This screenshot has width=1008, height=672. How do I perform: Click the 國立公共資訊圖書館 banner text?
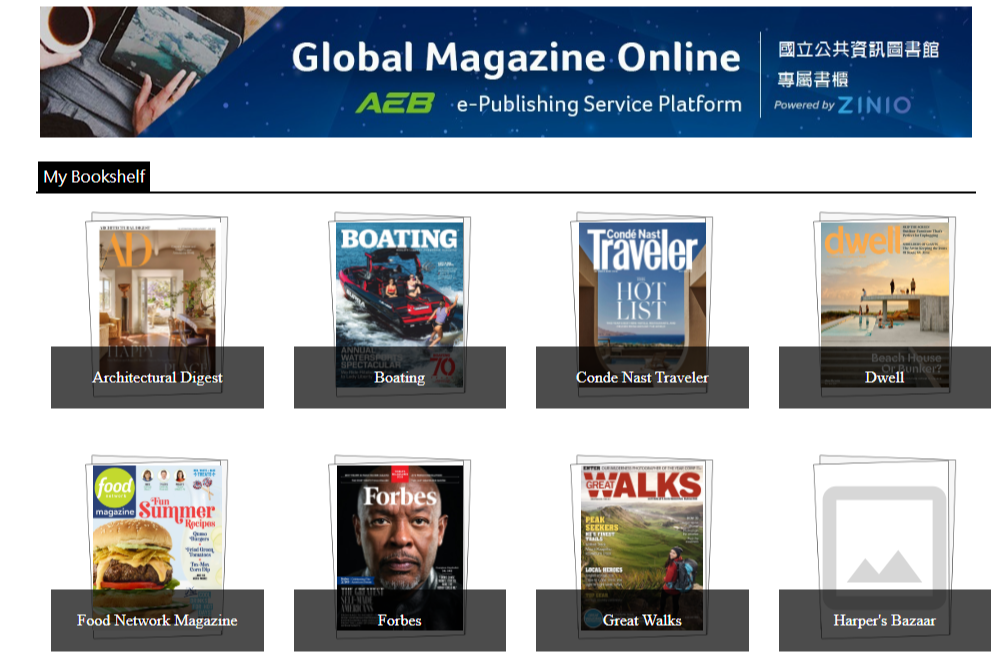click(x=858, y=50)
